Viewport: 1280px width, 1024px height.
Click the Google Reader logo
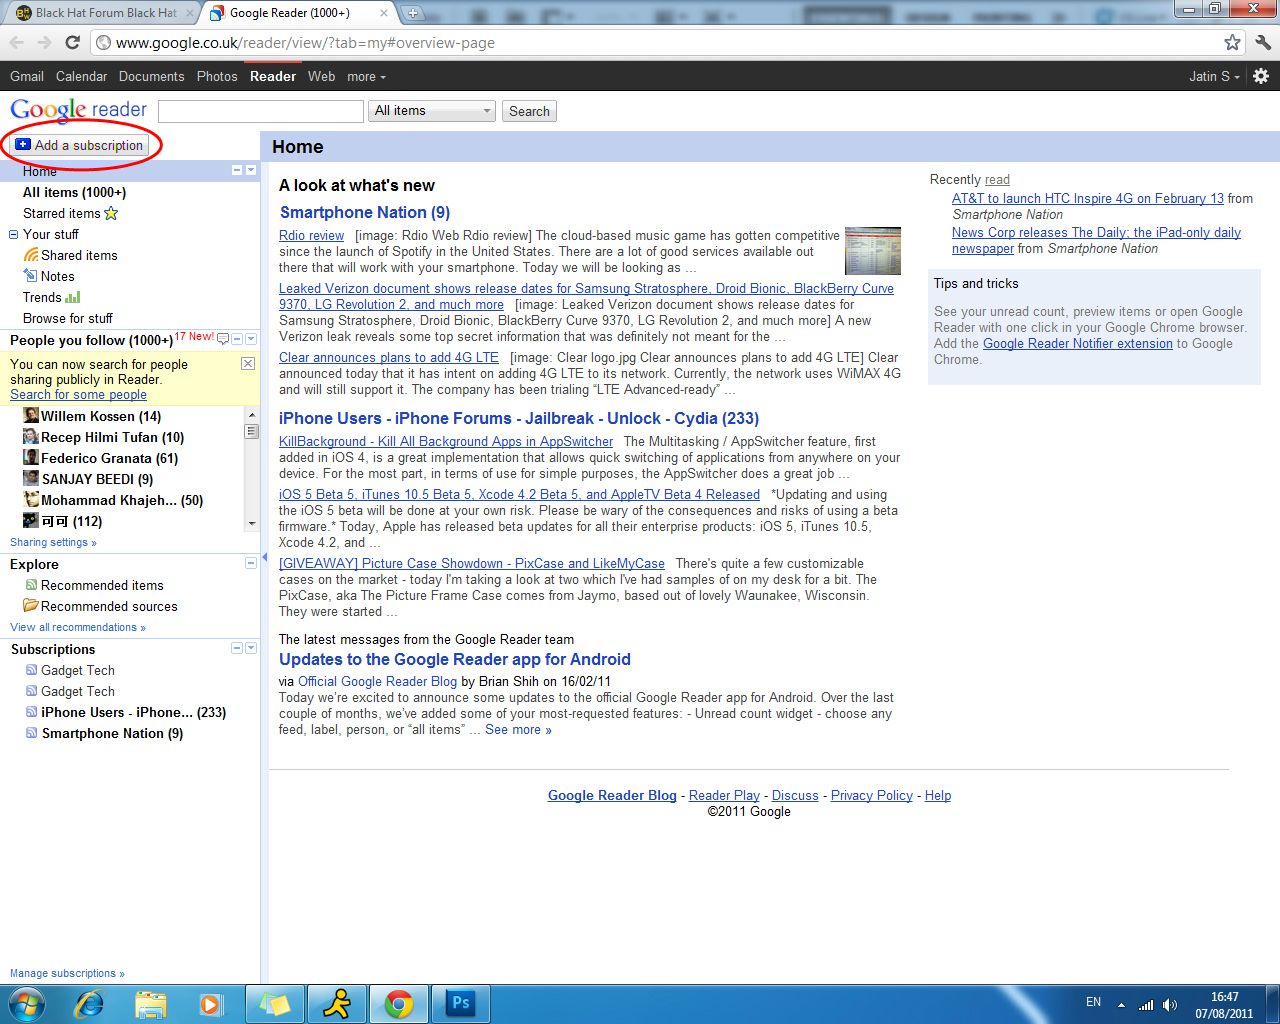click(79, 110)
